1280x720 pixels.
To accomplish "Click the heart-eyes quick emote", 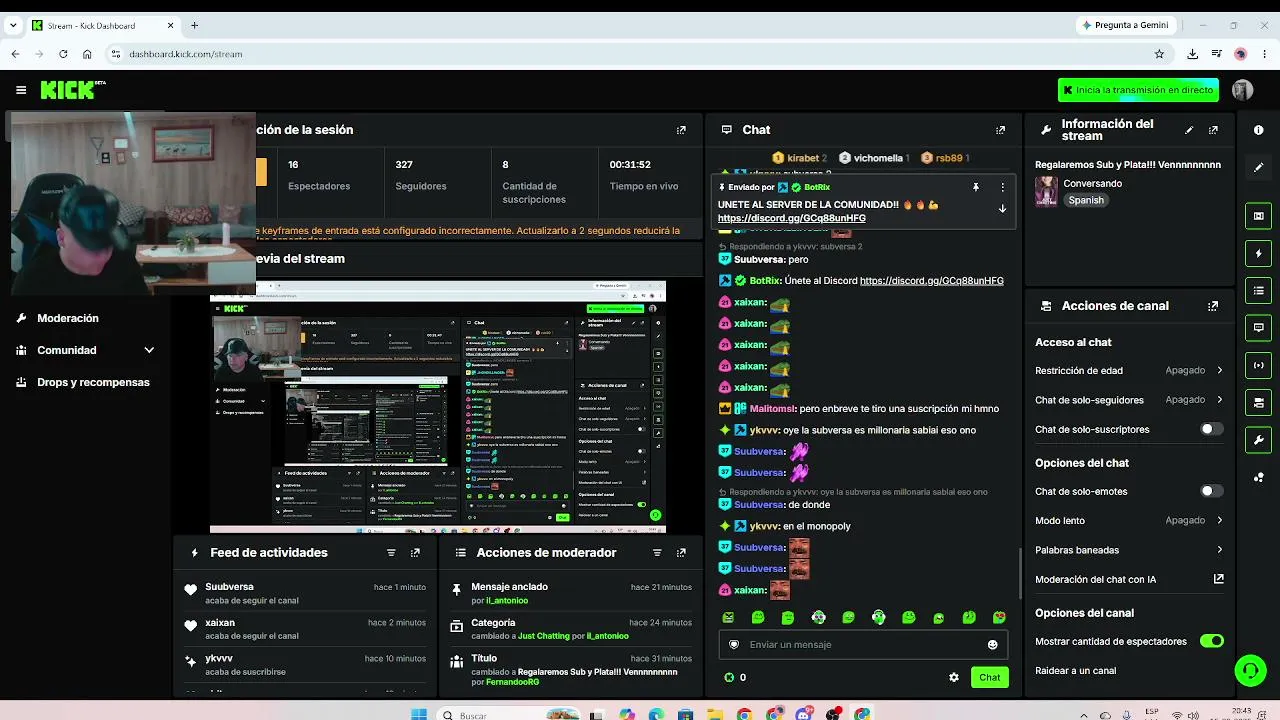I will tap(999, 618).
